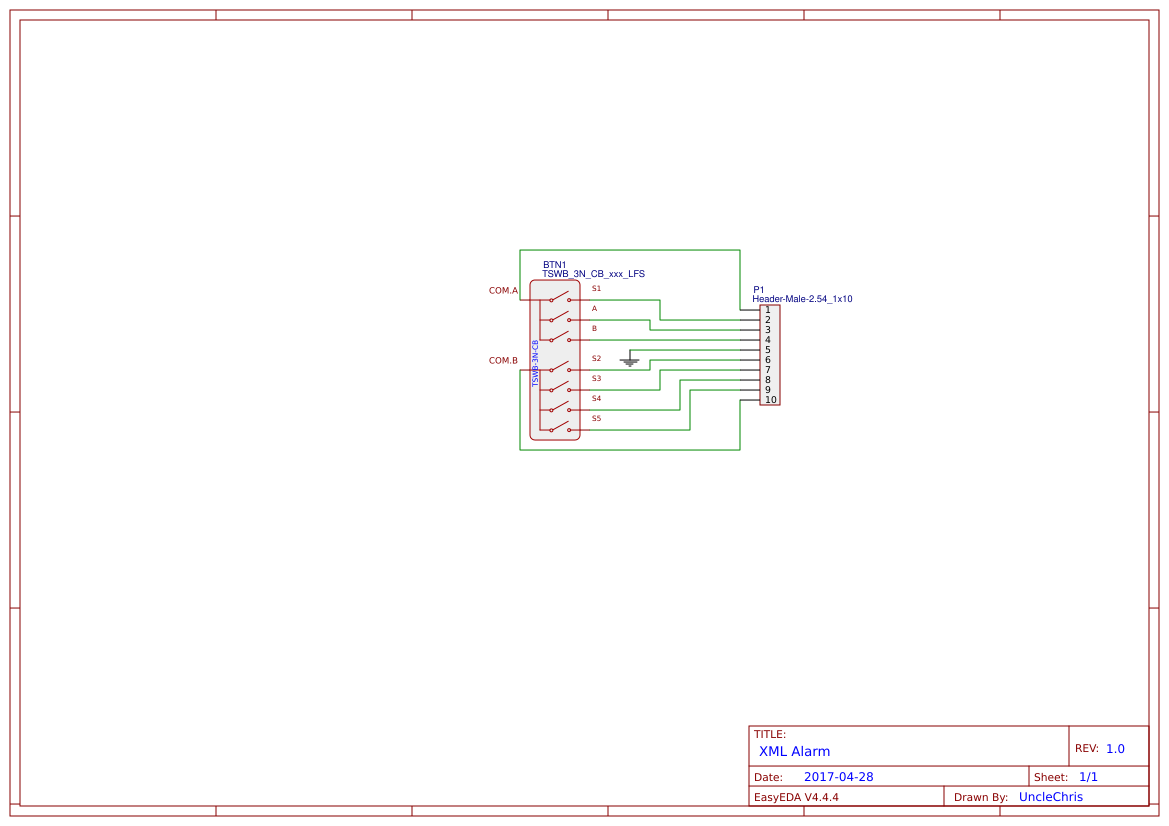Select the COM.A pin label
The image size is (1169, 826).
[x=503, y=290]
